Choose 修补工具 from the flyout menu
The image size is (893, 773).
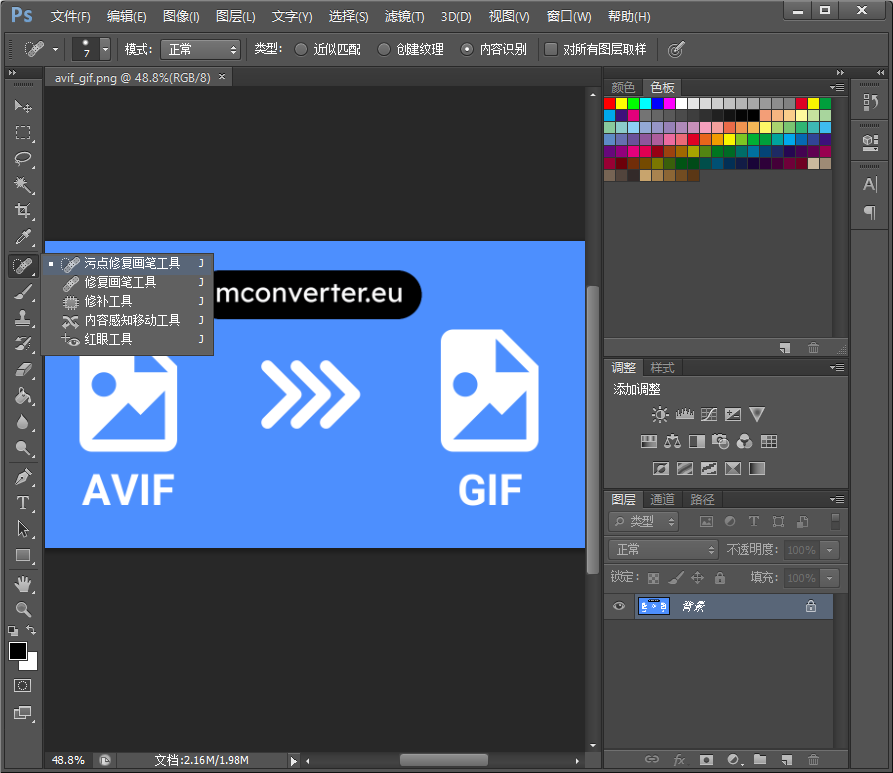tap(108, 301)
